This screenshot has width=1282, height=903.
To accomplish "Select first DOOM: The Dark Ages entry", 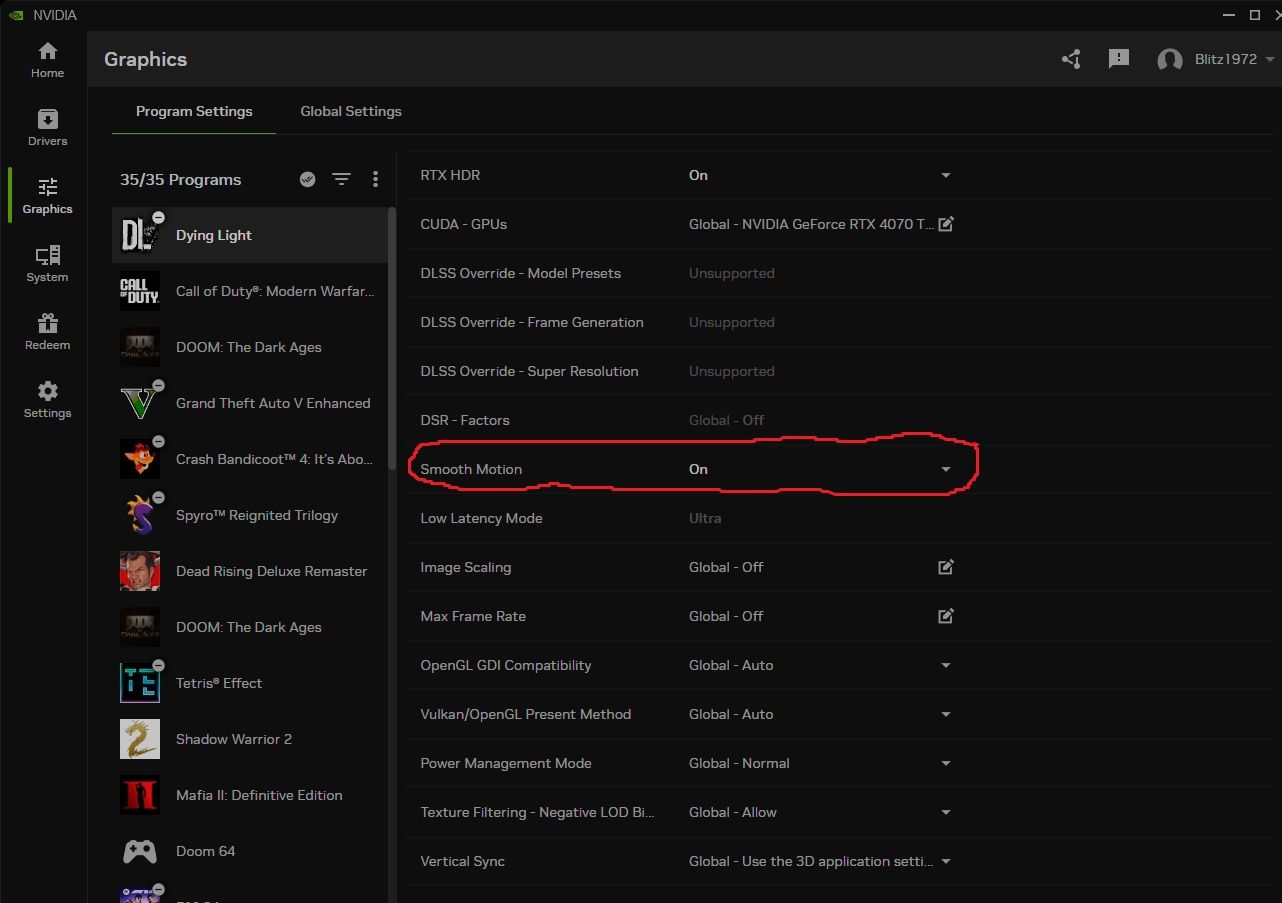I will [x=249, y=347].
